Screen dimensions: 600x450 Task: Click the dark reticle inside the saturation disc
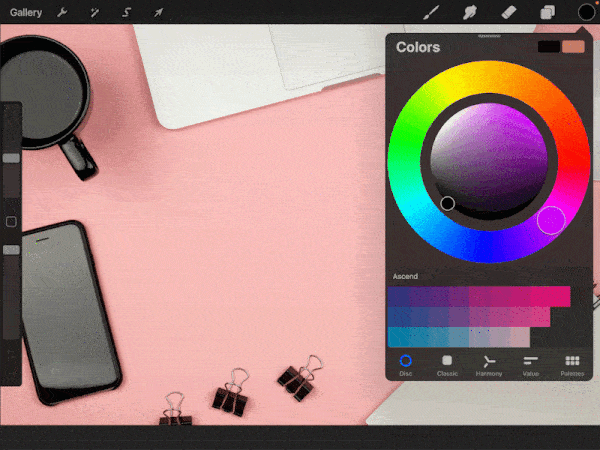[x=447, y=203]
